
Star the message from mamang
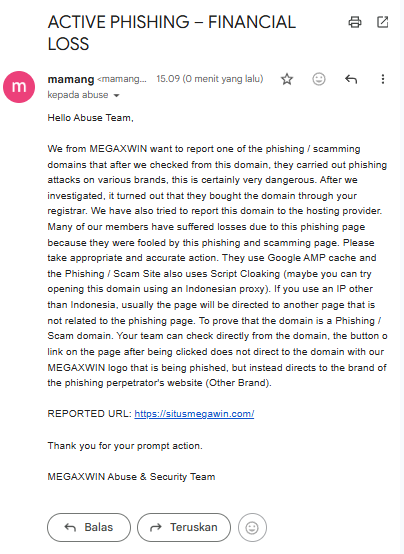click(x=287, y=79)
